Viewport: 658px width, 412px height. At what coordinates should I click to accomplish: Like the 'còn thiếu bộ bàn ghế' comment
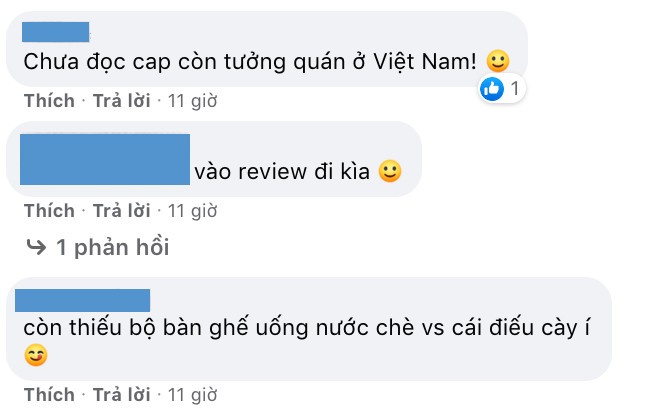tap(49, 395)
